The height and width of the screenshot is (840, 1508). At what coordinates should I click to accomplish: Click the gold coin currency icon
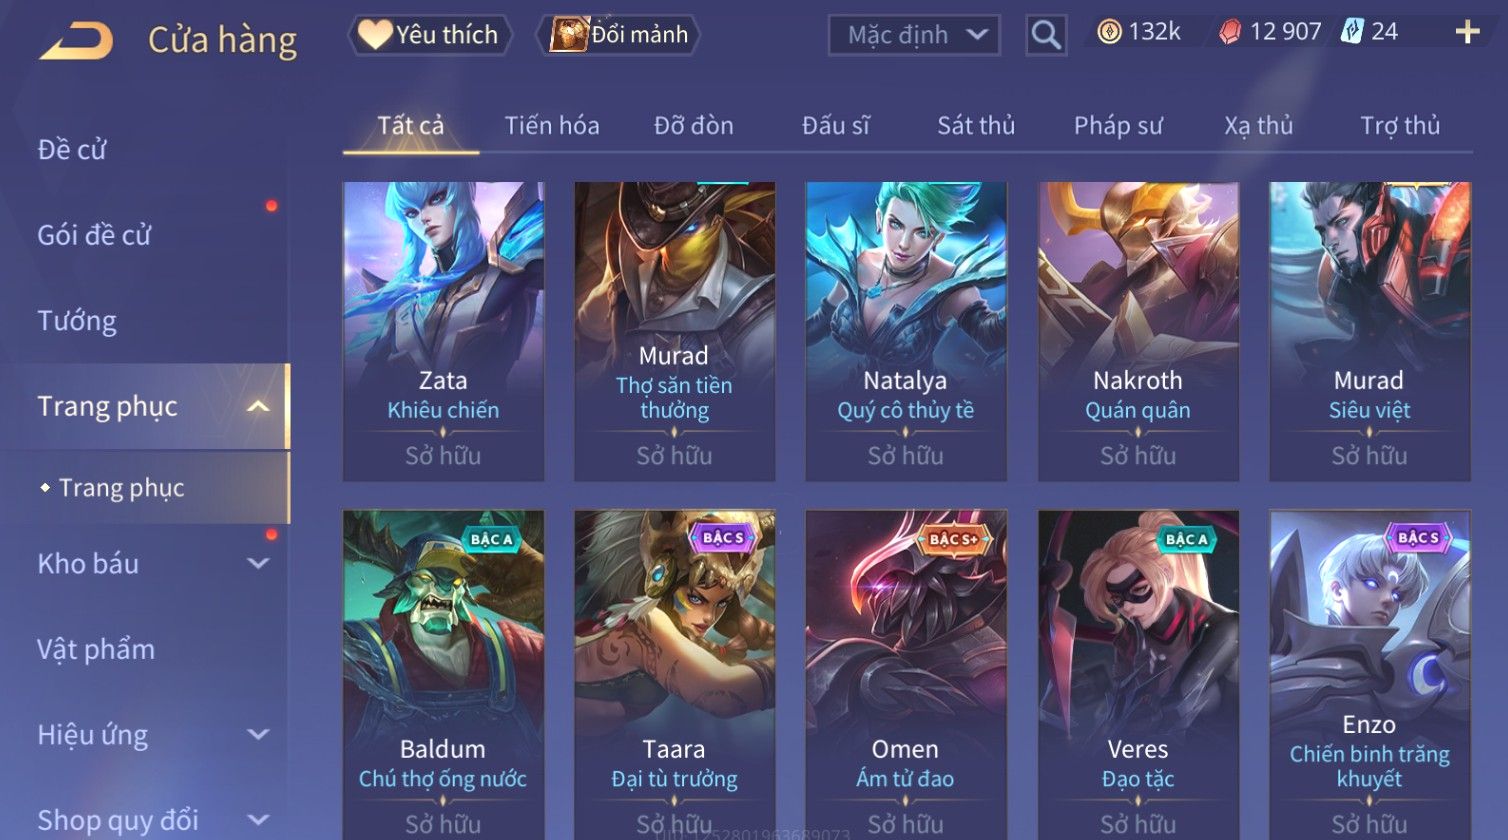click(1109, 33)
